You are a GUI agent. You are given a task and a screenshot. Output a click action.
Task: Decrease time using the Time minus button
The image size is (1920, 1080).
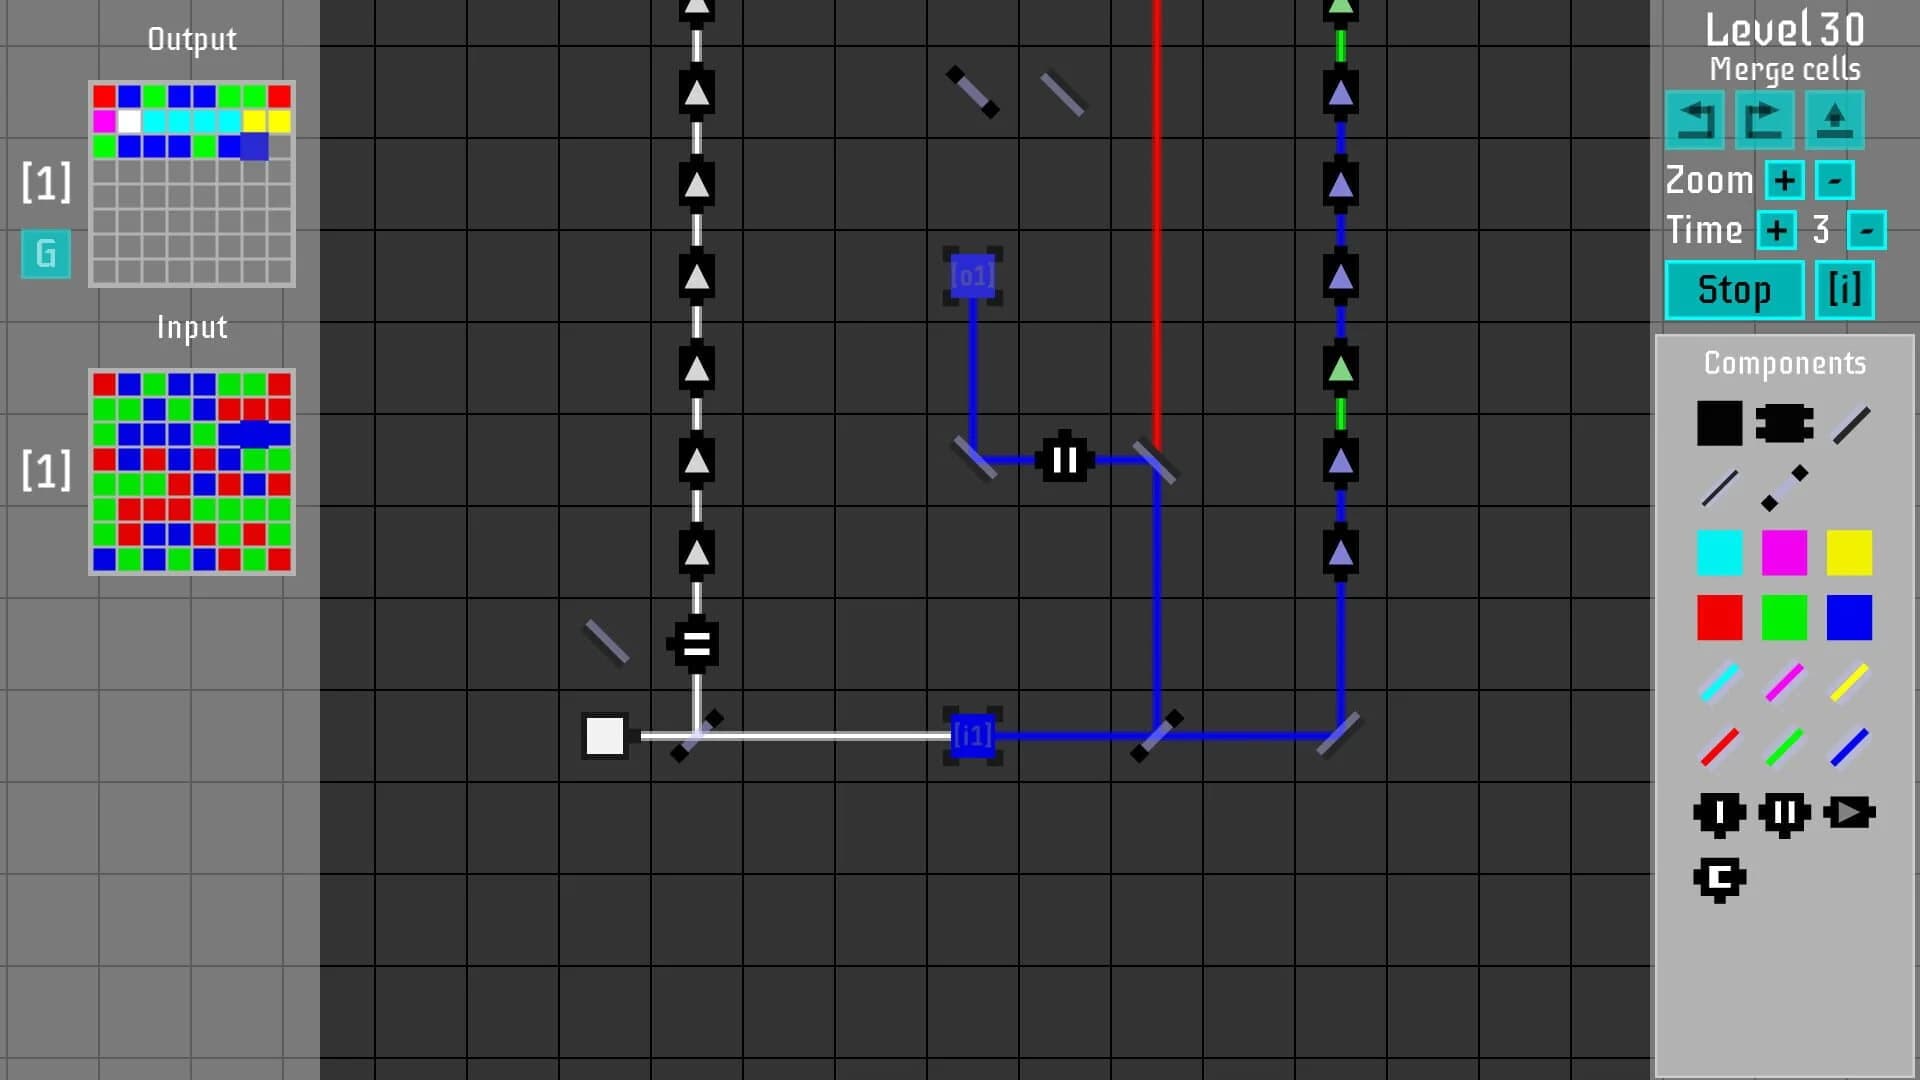[x=1868, y=230]
